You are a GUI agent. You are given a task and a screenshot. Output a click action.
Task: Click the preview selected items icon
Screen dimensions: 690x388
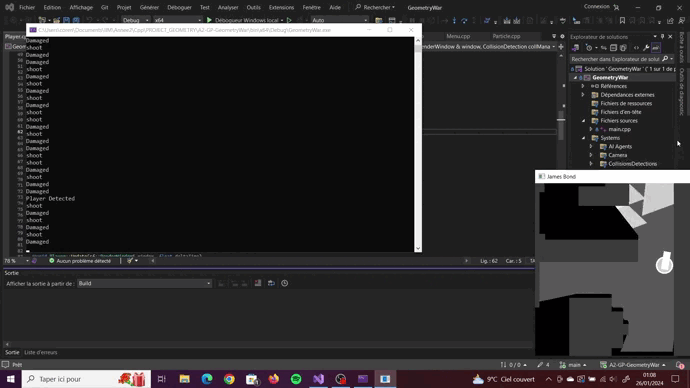656,48
